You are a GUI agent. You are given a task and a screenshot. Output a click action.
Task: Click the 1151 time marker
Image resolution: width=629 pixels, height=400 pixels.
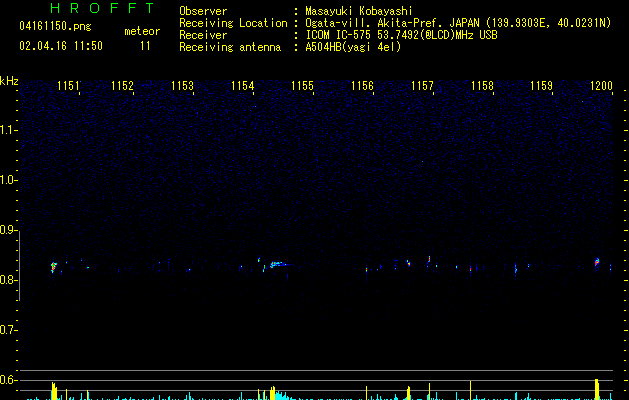[69, 86]
